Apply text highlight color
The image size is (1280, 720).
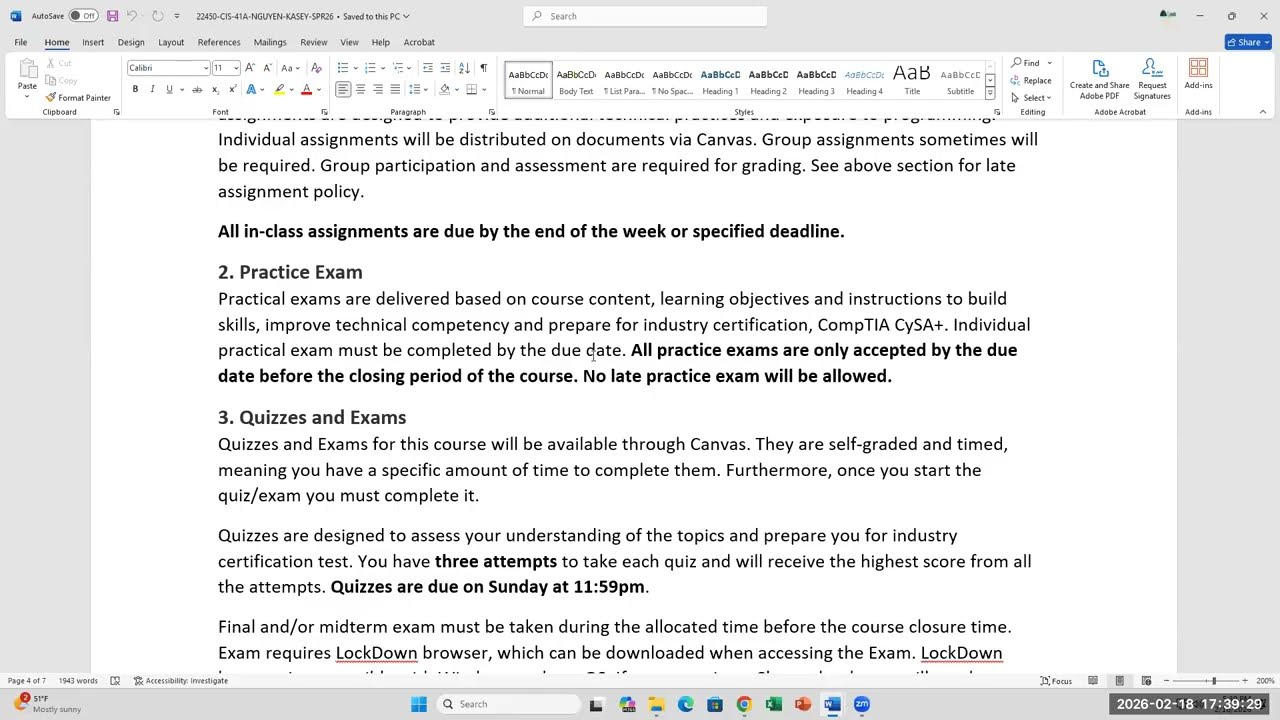coord(279,90)
